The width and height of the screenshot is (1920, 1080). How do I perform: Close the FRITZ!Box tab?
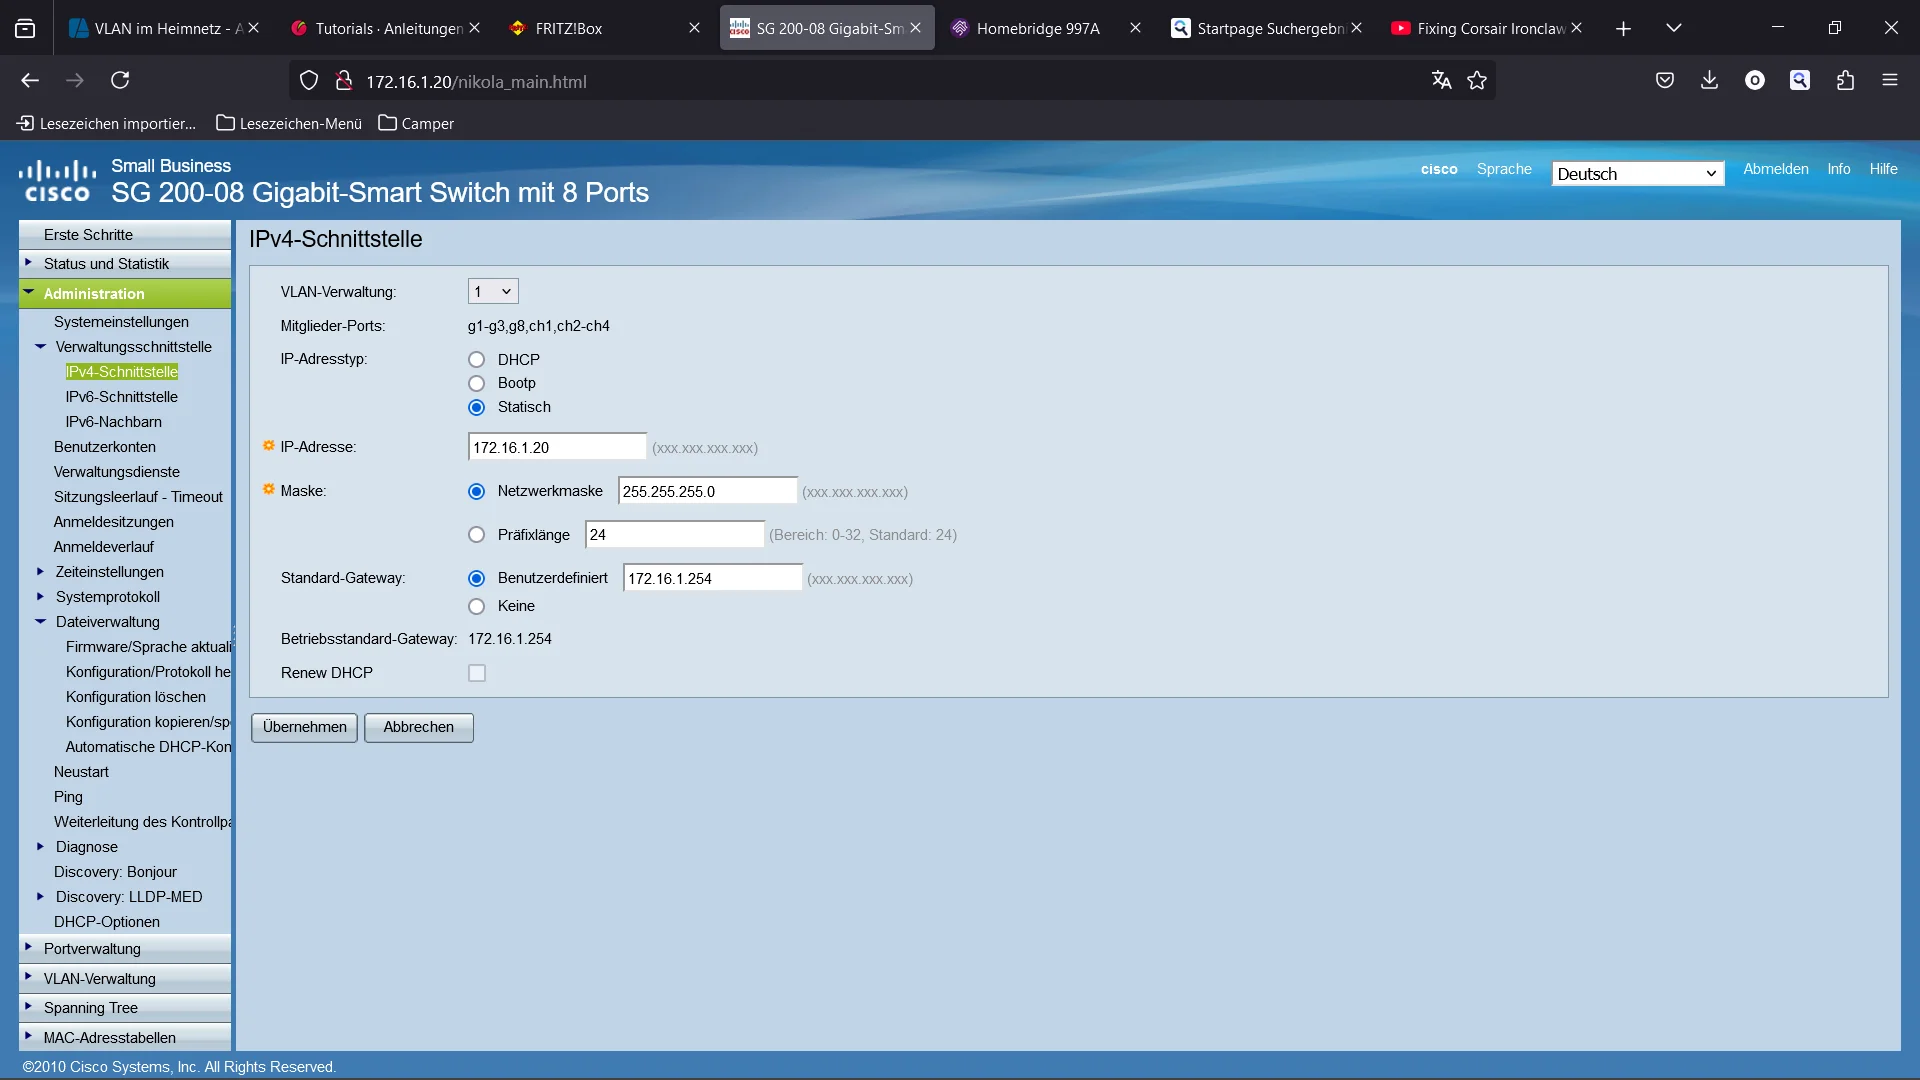point(694,28)
